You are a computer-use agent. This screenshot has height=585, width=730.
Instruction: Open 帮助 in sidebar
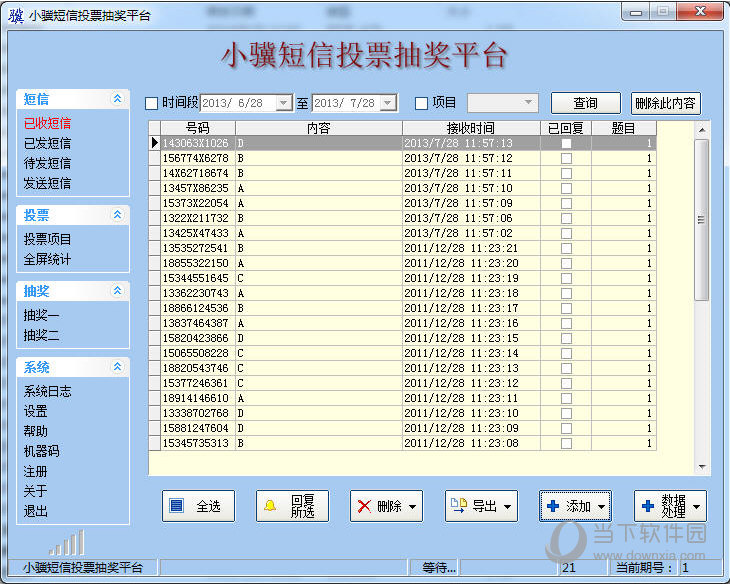tap(35, 431)
